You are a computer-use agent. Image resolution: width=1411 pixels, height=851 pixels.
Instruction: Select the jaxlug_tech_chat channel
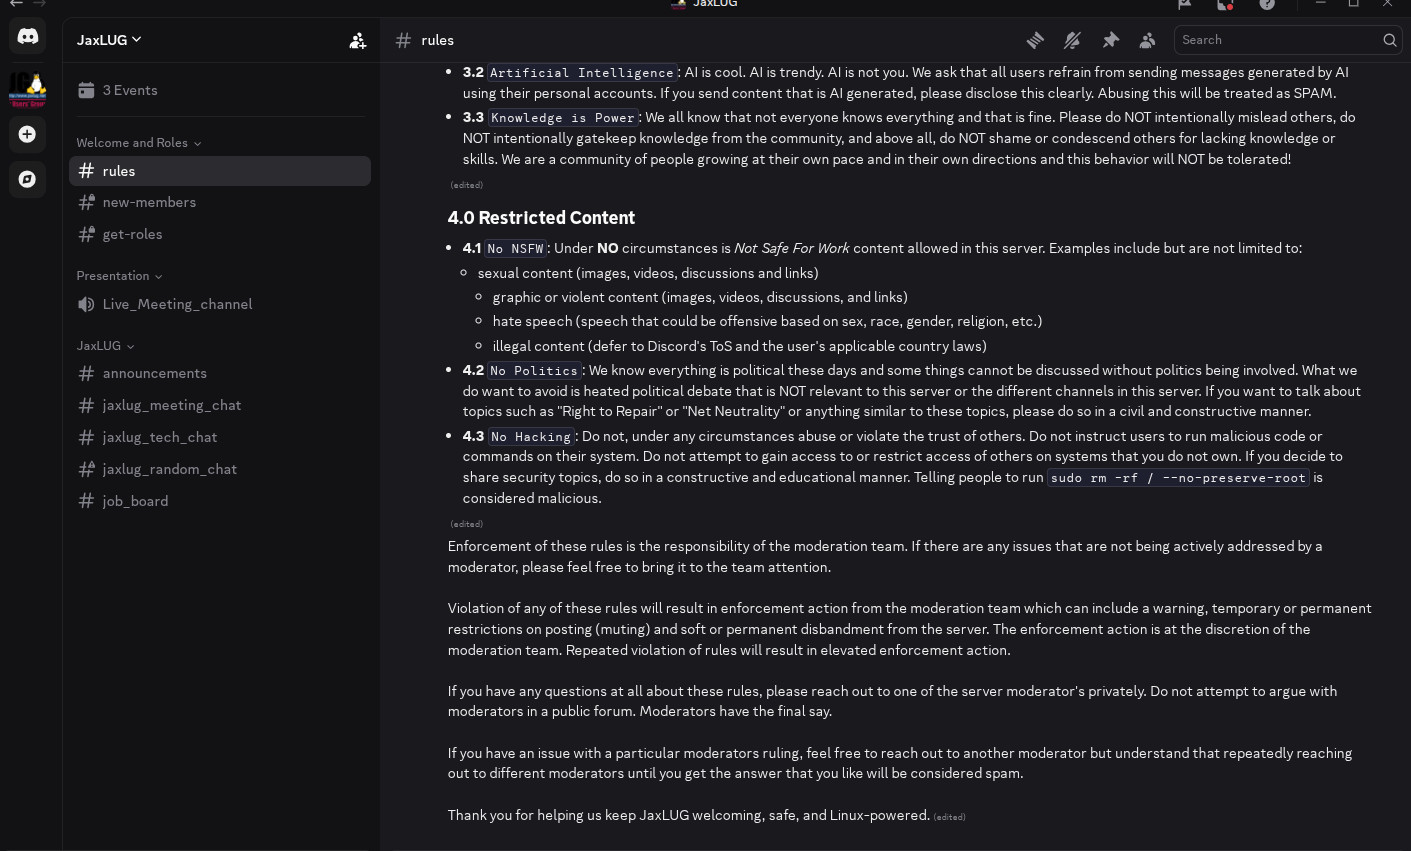click(159, 437)
